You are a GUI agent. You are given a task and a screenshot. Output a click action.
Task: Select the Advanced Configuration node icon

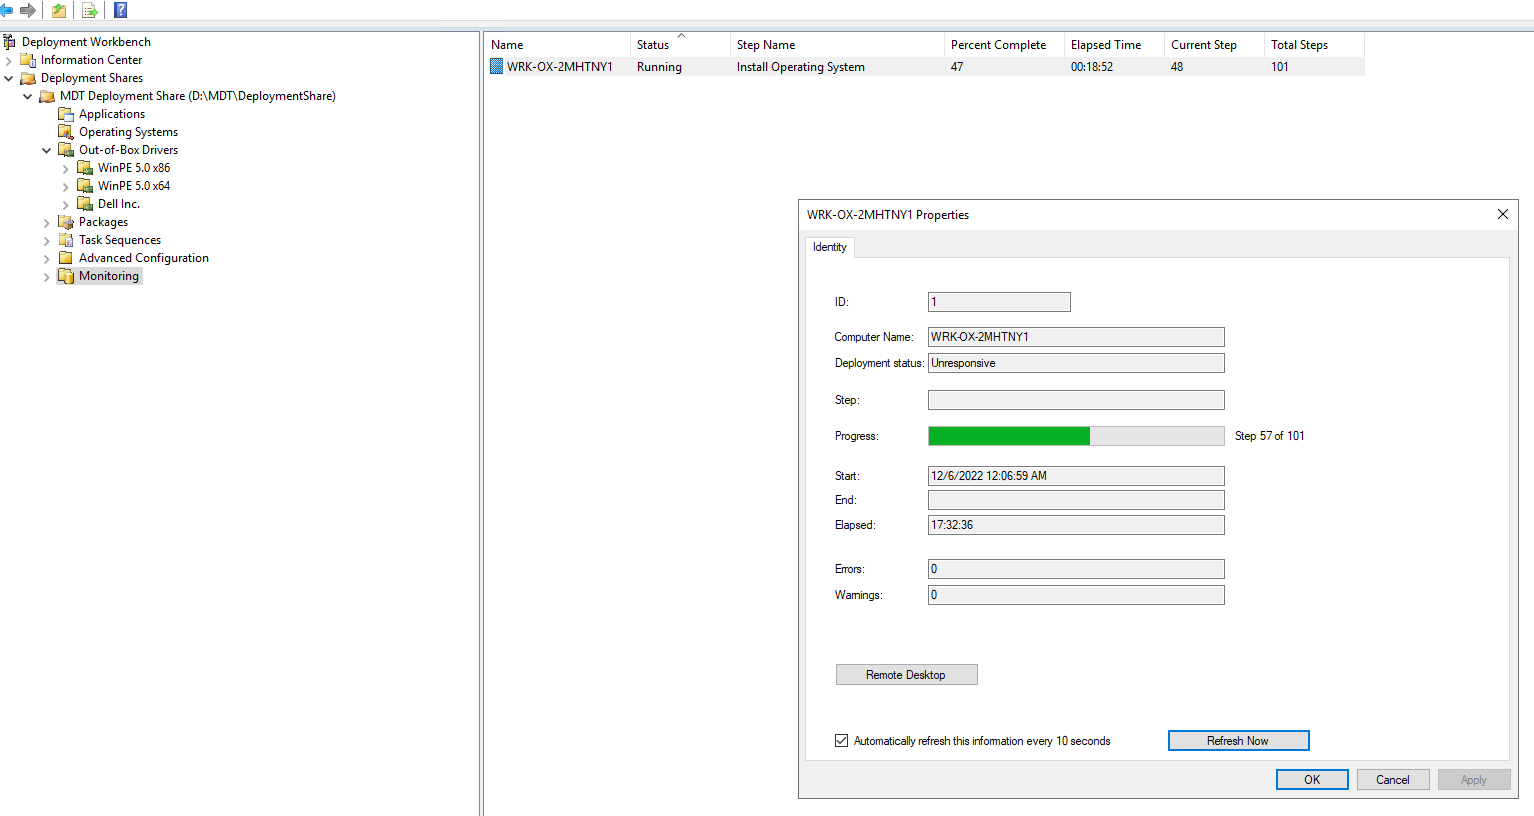click(x=64, y=257)
